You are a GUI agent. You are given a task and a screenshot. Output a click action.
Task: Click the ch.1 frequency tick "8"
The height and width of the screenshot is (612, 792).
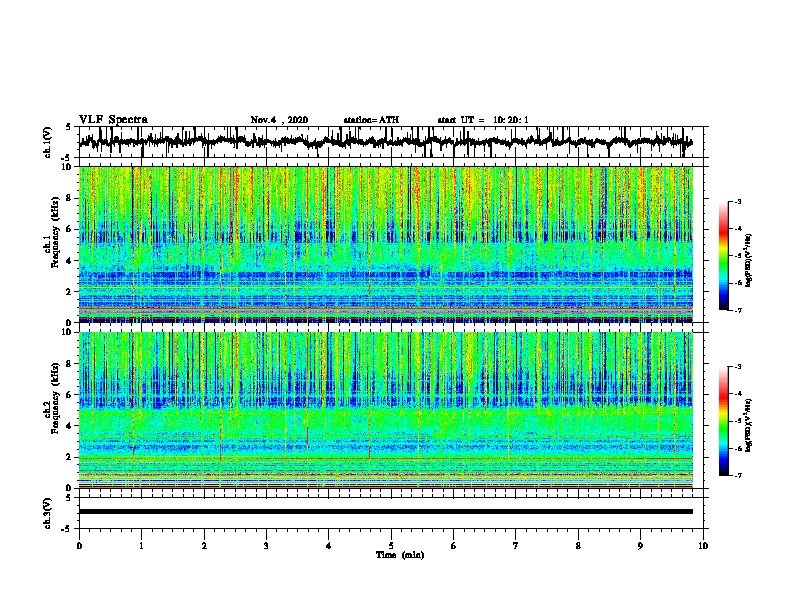point(70,198)
